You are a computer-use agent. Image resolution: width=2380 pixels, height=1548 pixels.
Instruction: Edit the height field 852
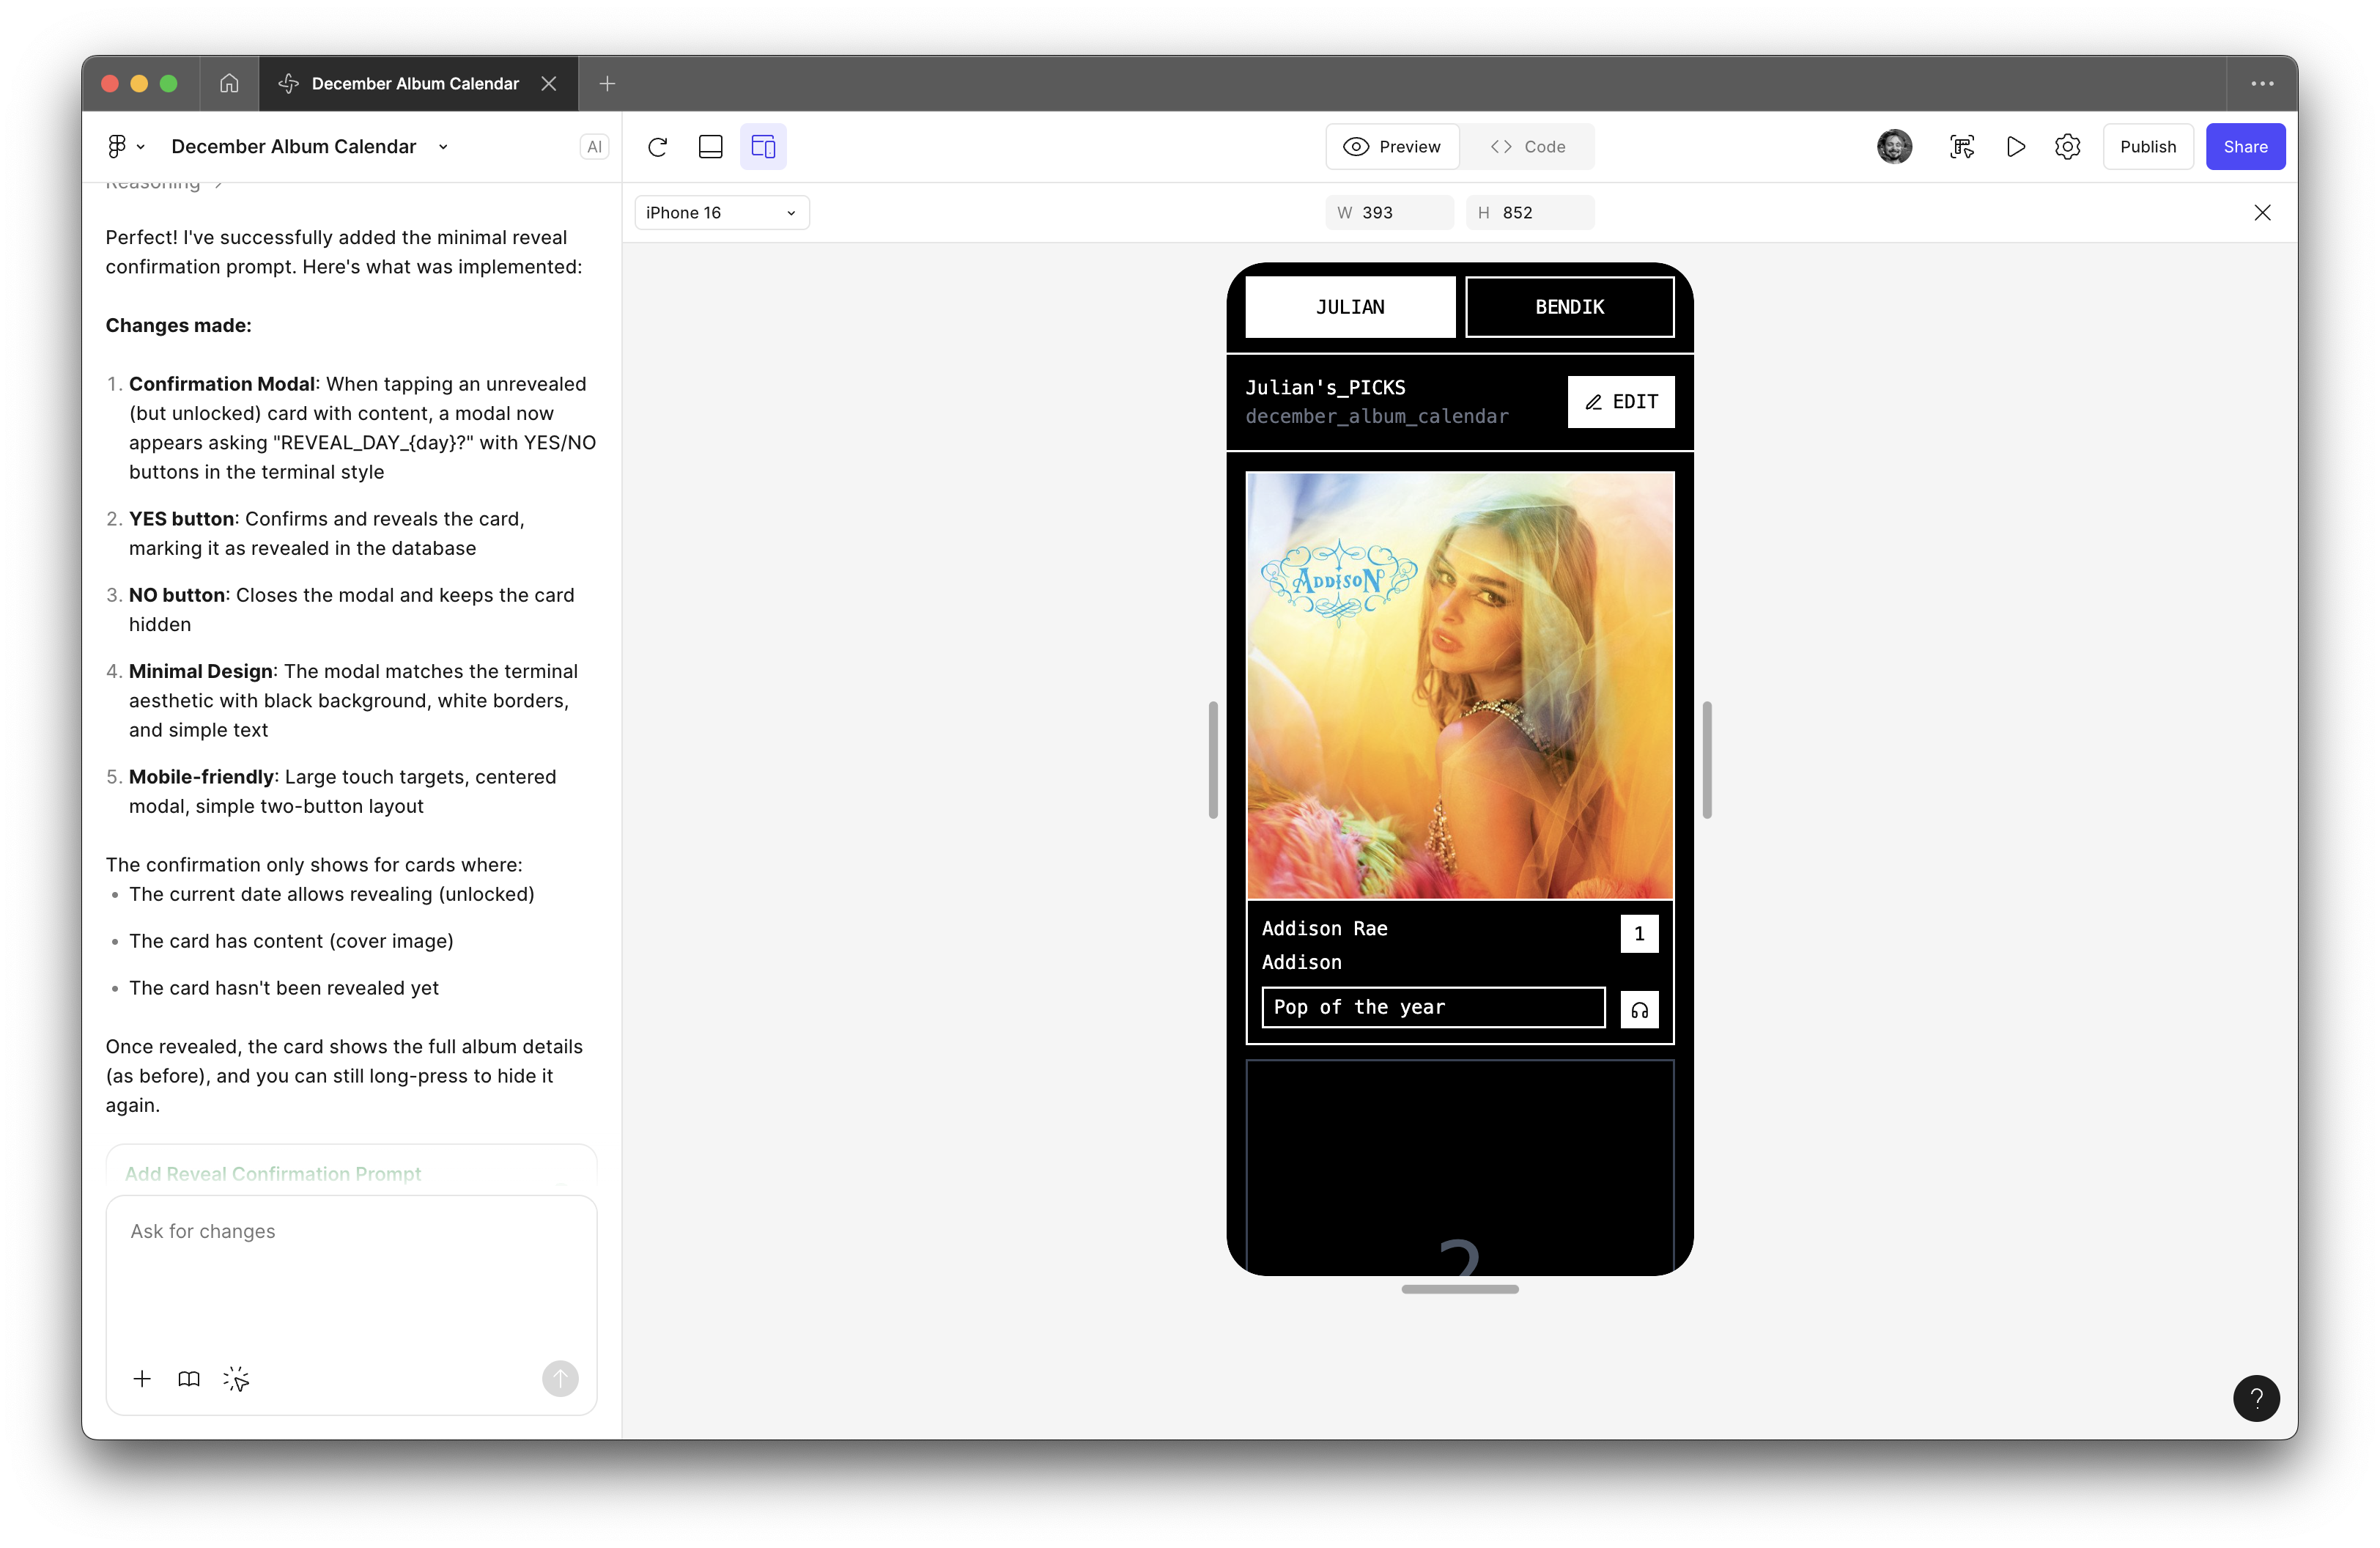point(1530,213)
